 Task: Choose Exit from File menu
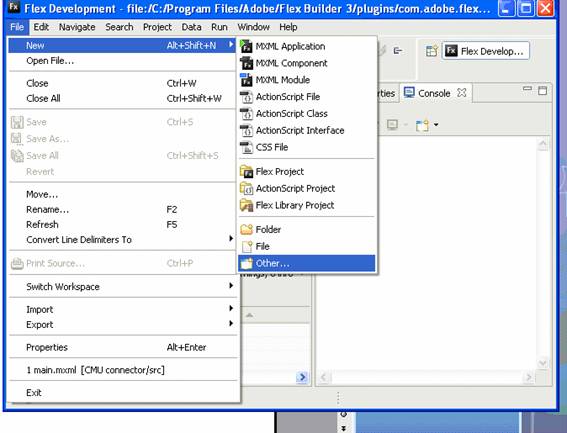[122, 392]
